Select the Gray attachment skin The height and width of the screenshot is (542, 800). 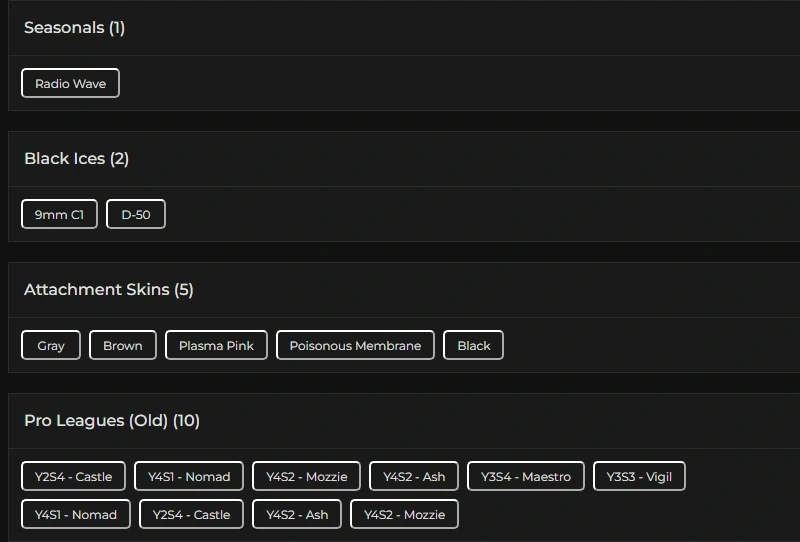click(x=51, y=346)
